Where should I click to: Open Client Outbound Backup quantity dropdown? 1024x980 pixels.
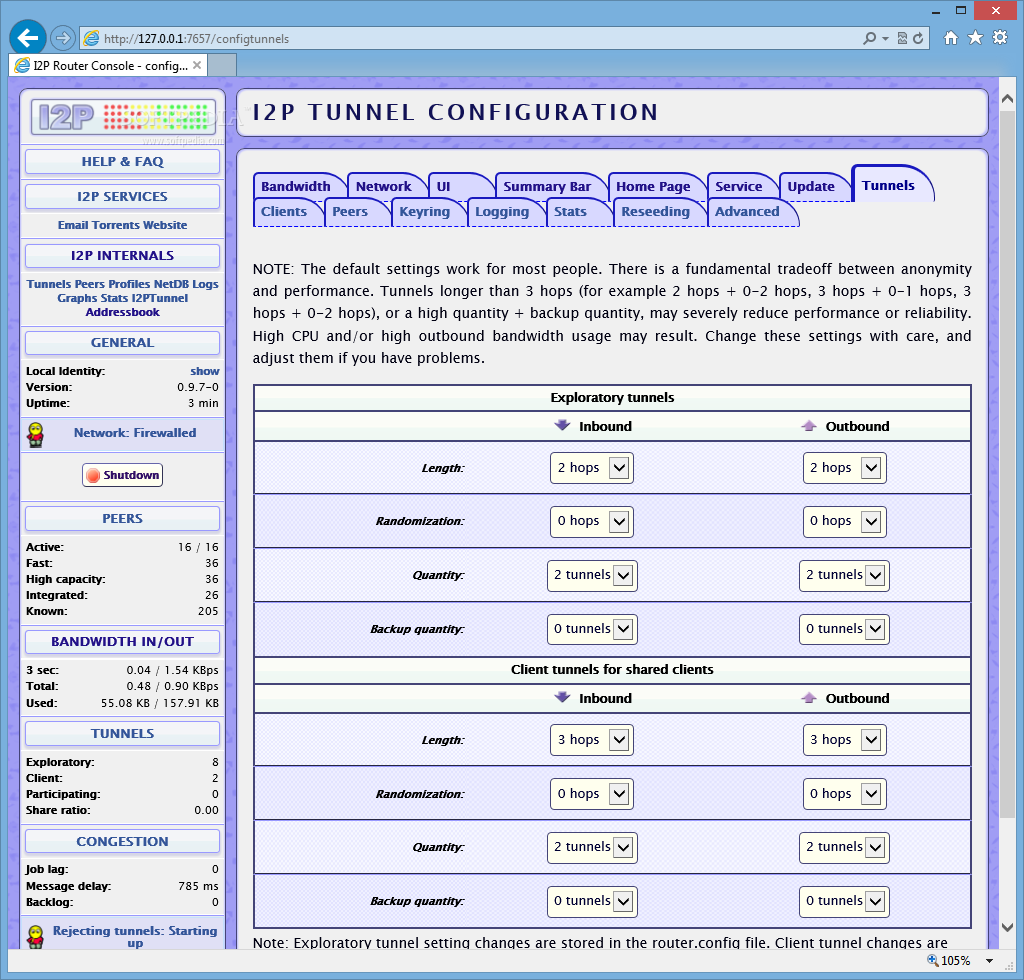[x=844, y=902]
